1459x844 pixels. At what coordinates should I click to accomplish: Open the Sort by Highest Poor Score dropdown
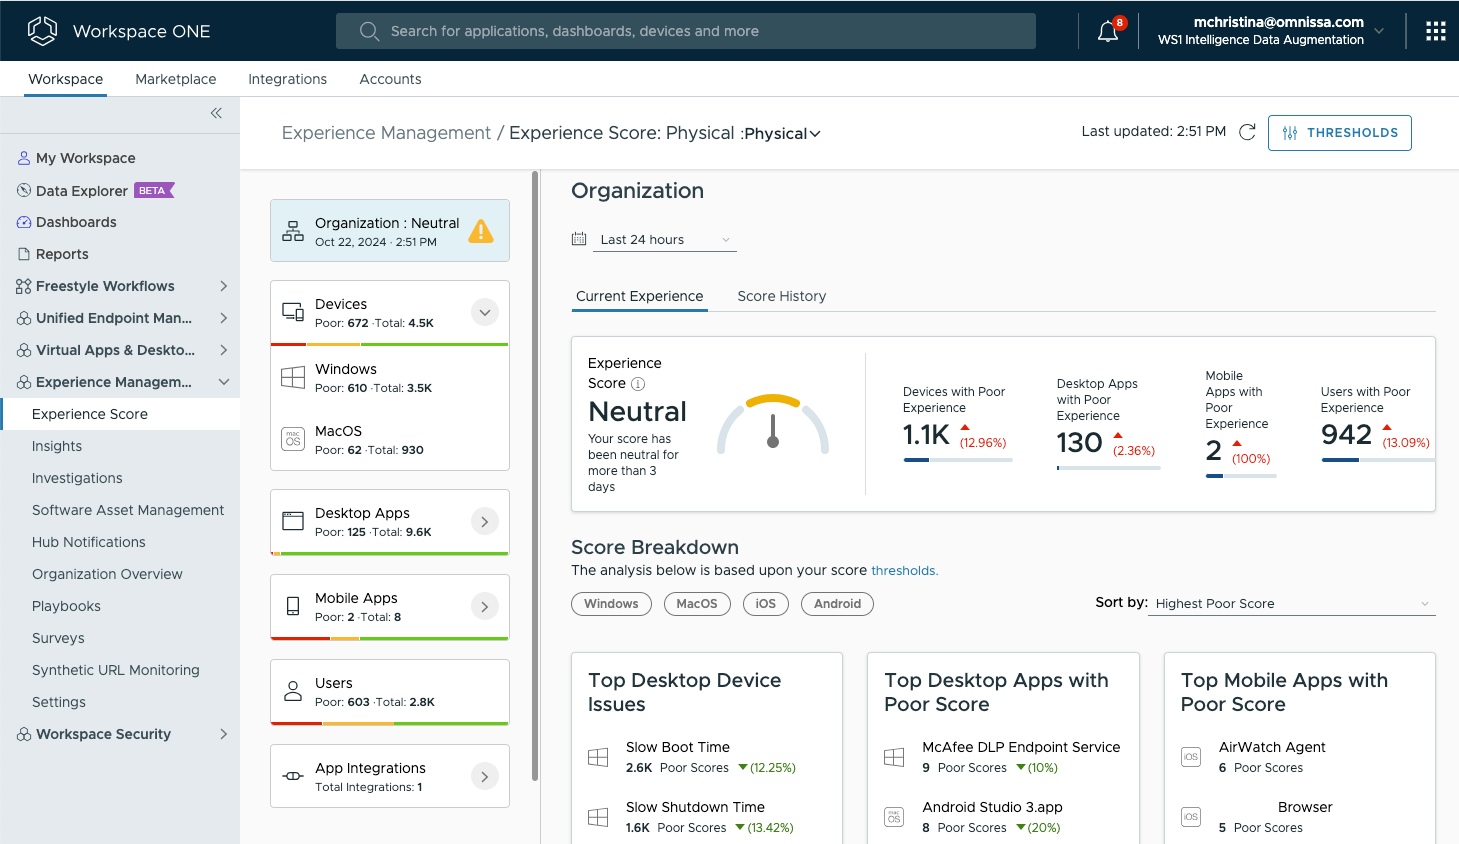pyautogui.click(x=1291, y=604)
